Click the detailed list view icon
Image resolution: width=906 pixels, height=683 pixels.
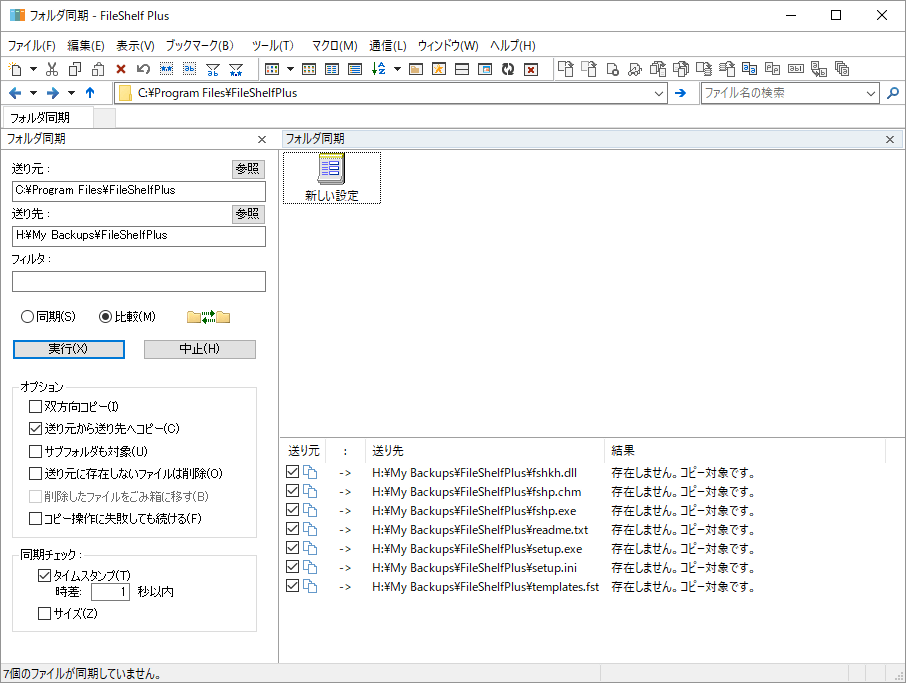click(355, 69)
